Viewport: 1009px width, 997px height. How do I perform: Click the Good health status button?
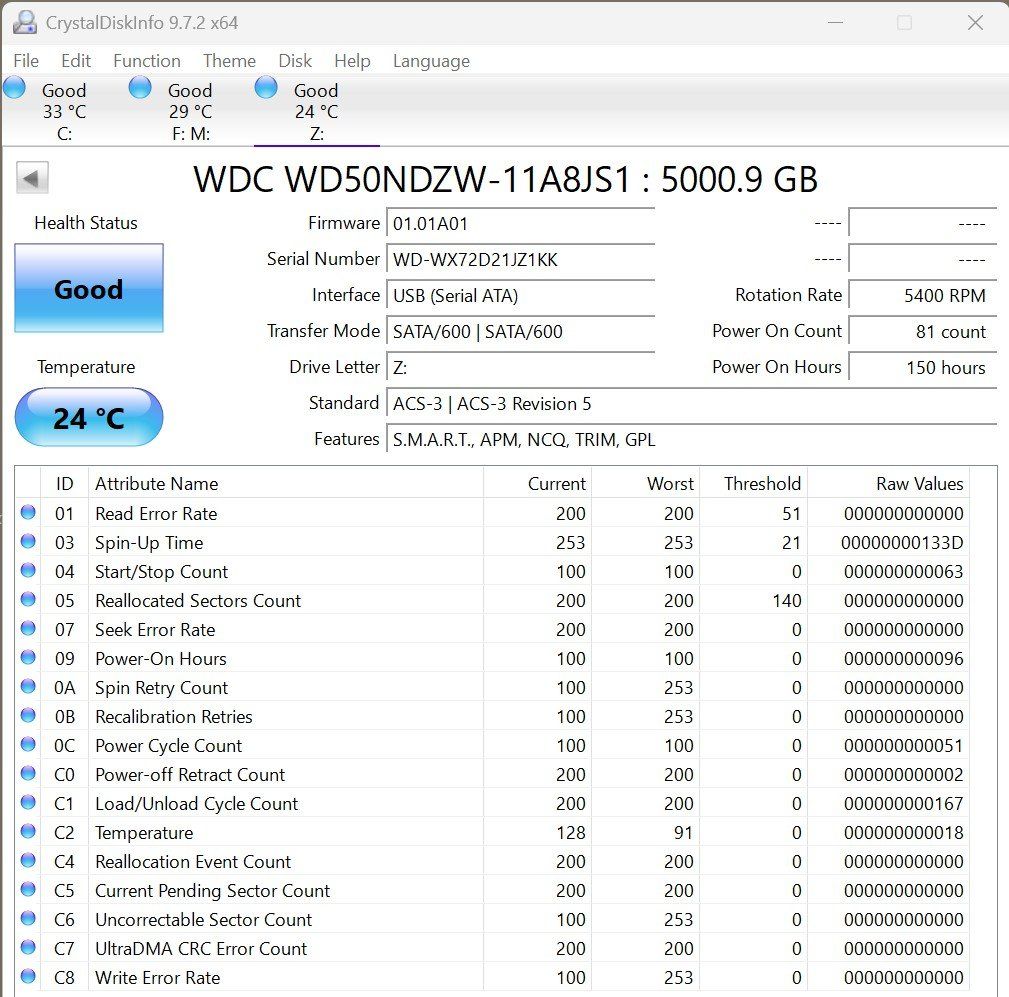tap(89, 288)
